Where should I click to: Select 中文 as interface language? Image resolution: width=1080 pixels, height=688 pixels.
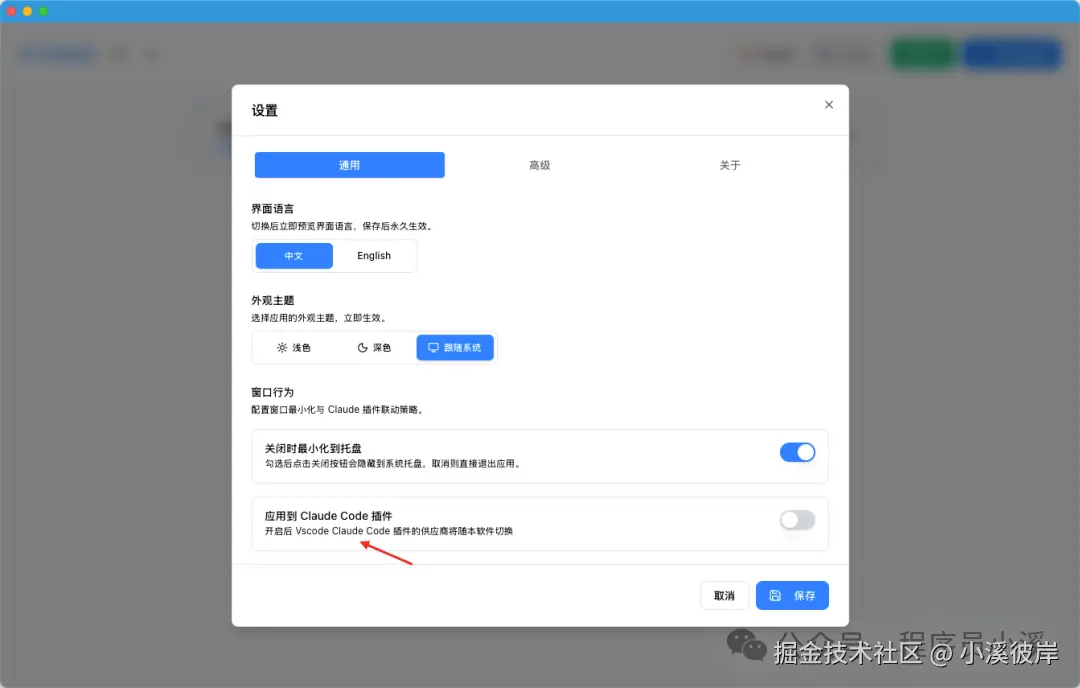(293, 255)
